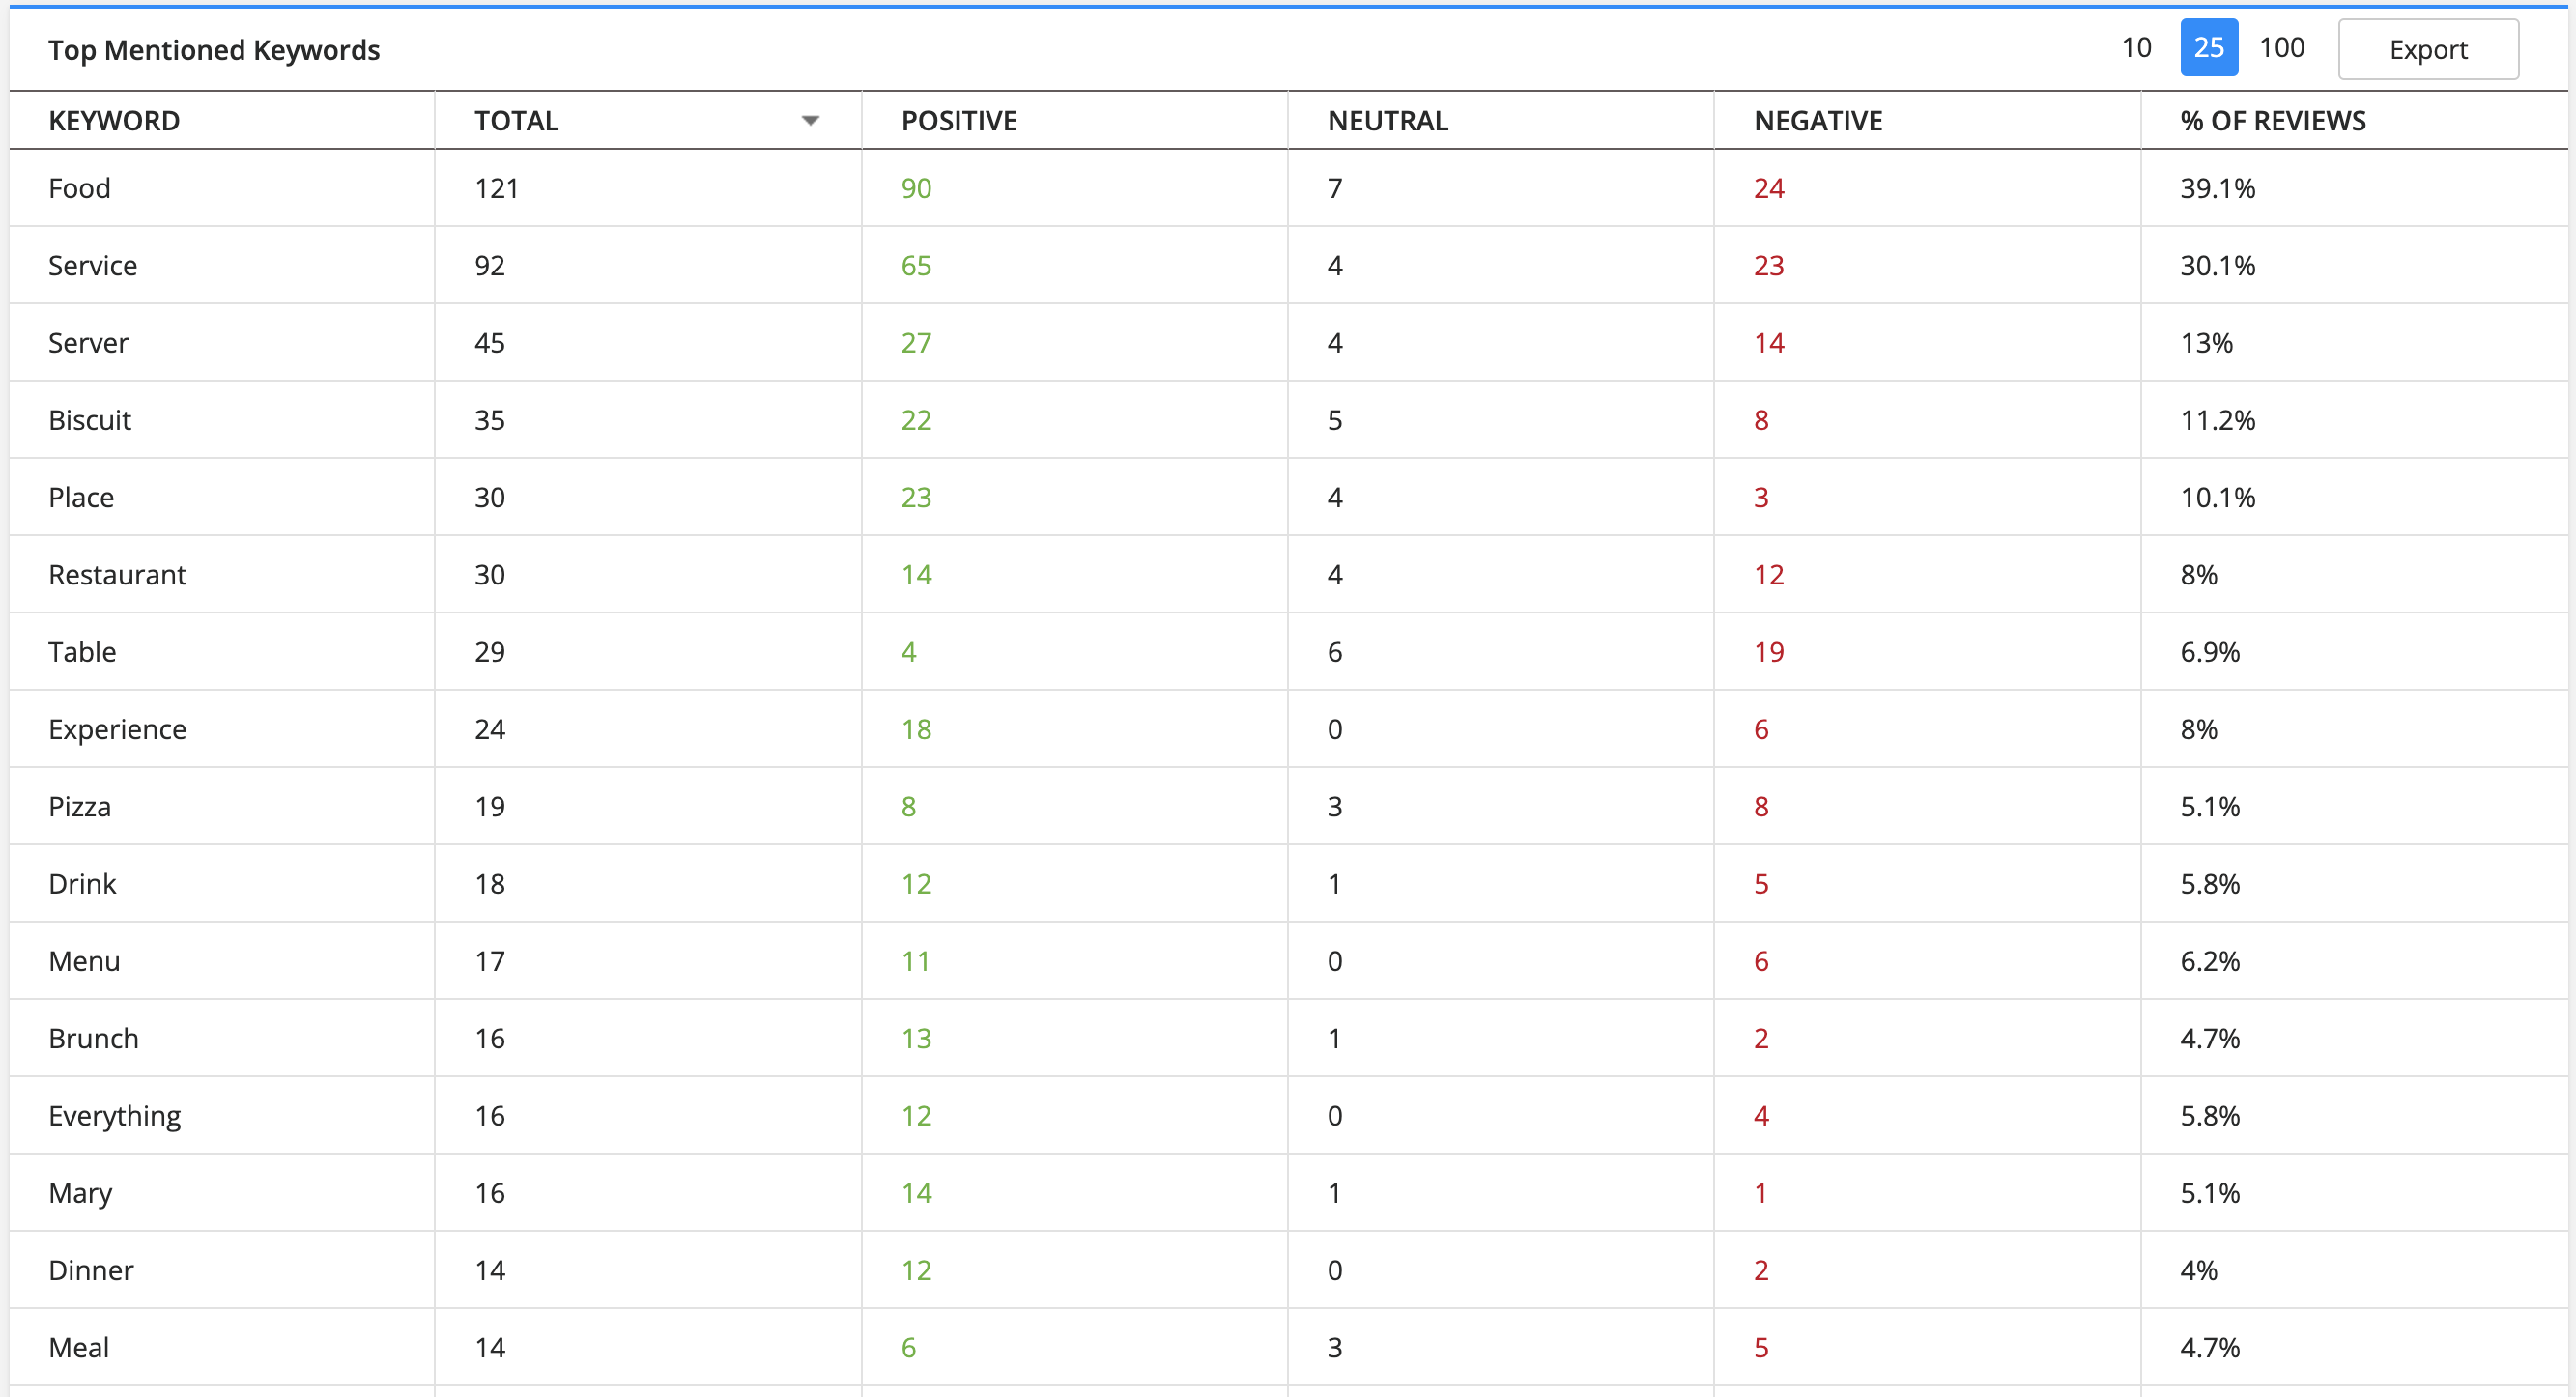Click Table's 6.9% of reviews value
This screenshot has height=1397, width=2576.
tap(2210, 652)
